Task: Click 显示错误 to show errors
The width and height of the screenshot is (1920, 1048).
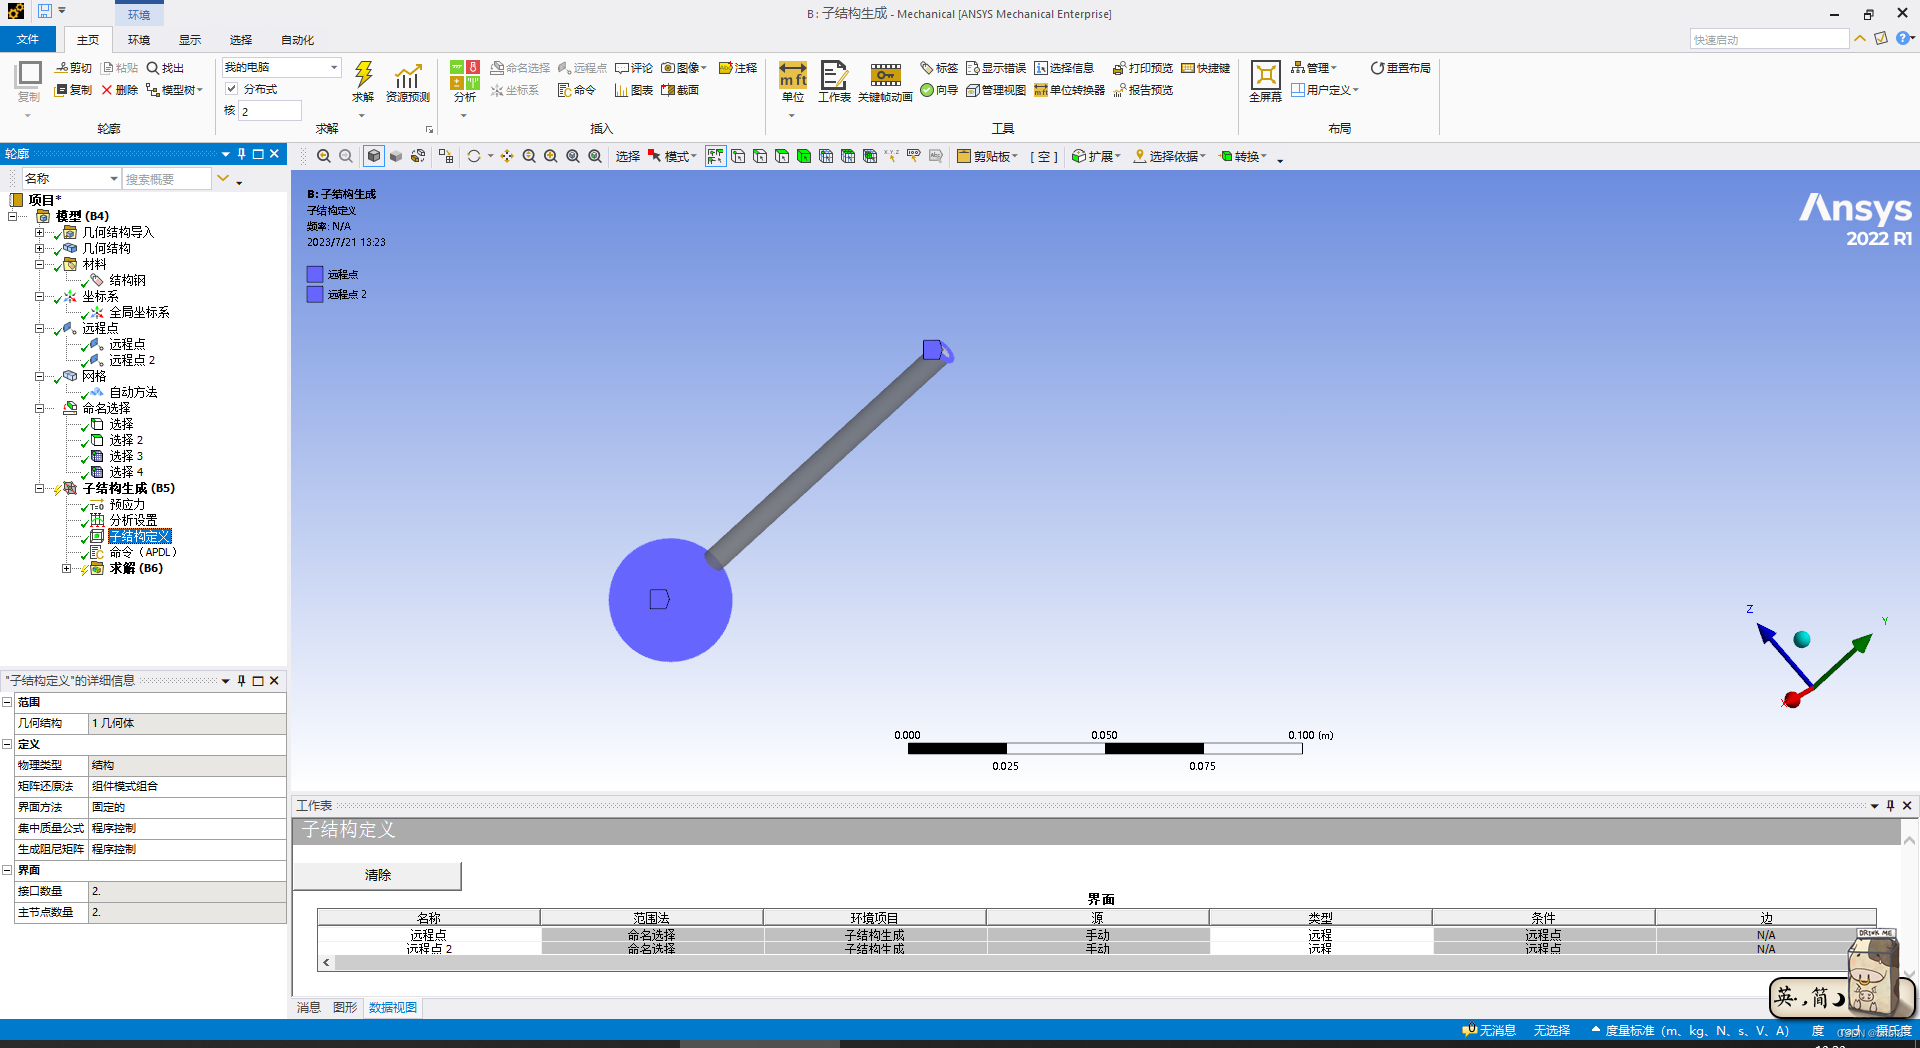Action: click(995, 68)
